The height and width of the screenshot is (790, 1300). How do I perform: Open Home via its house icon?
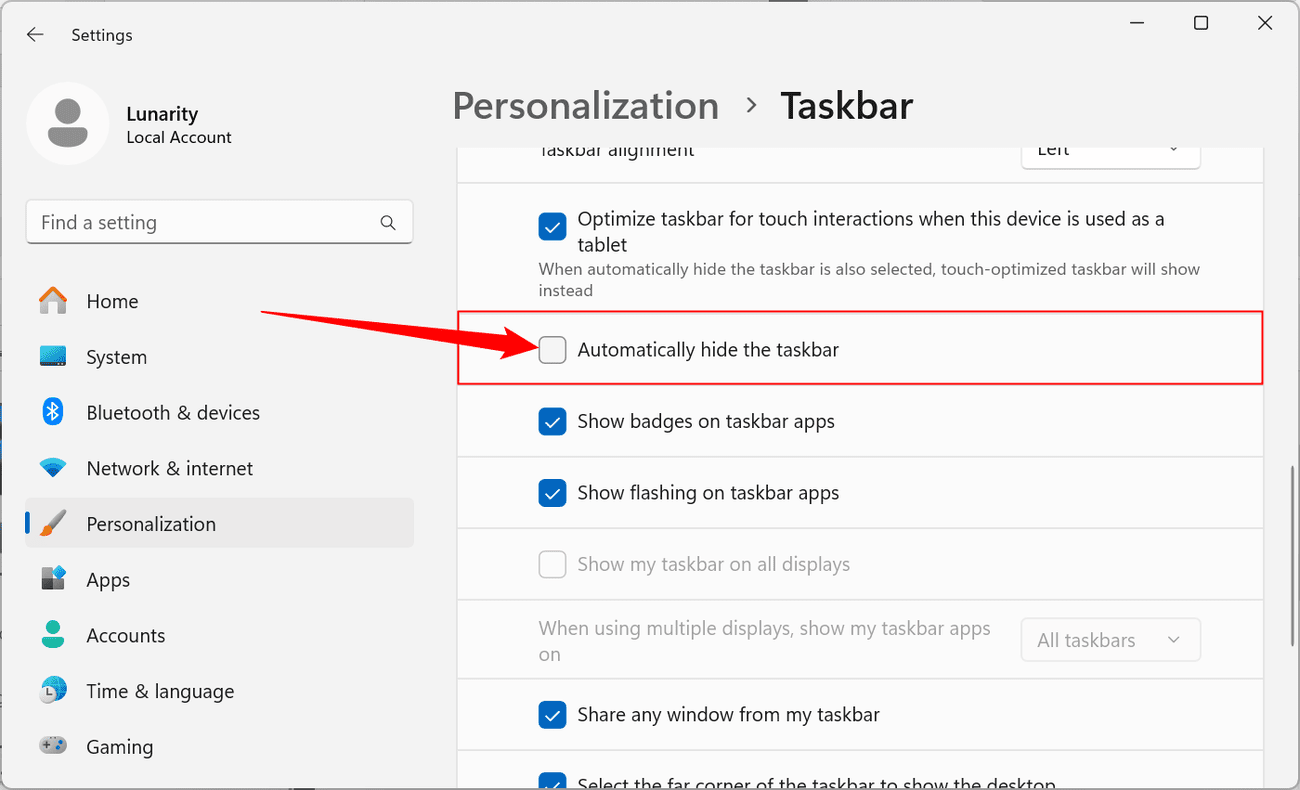click(53, 301)
